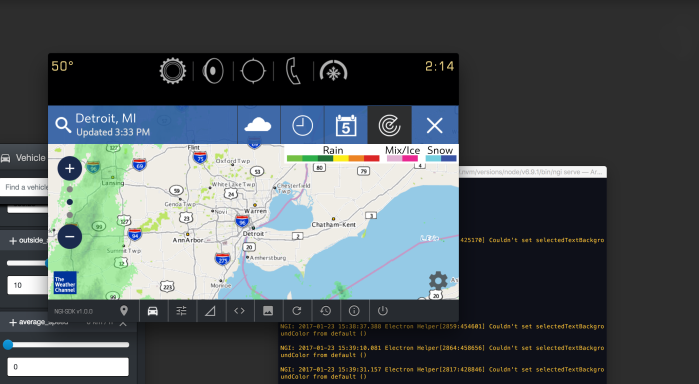Expand the average_speed plus icon
699x384 pixels.
(13, 322)
